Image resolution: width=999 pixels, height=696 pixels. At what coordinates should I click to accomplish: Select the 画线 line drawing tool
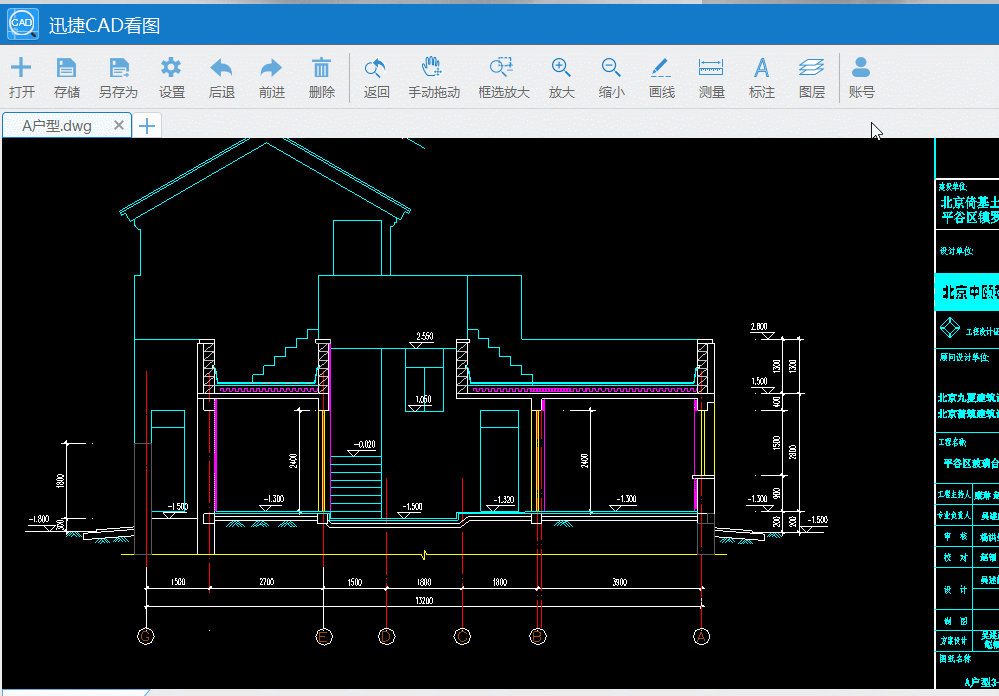pos(661,77)
